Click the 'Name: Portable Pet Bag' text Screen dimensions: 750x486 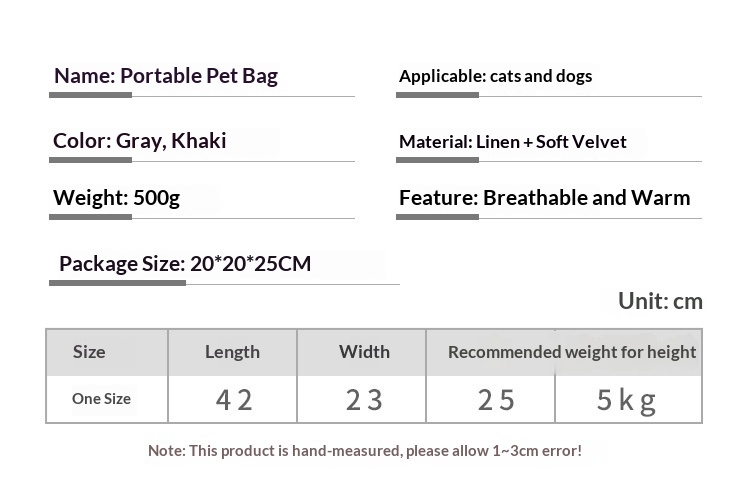[x=165, y=77]
